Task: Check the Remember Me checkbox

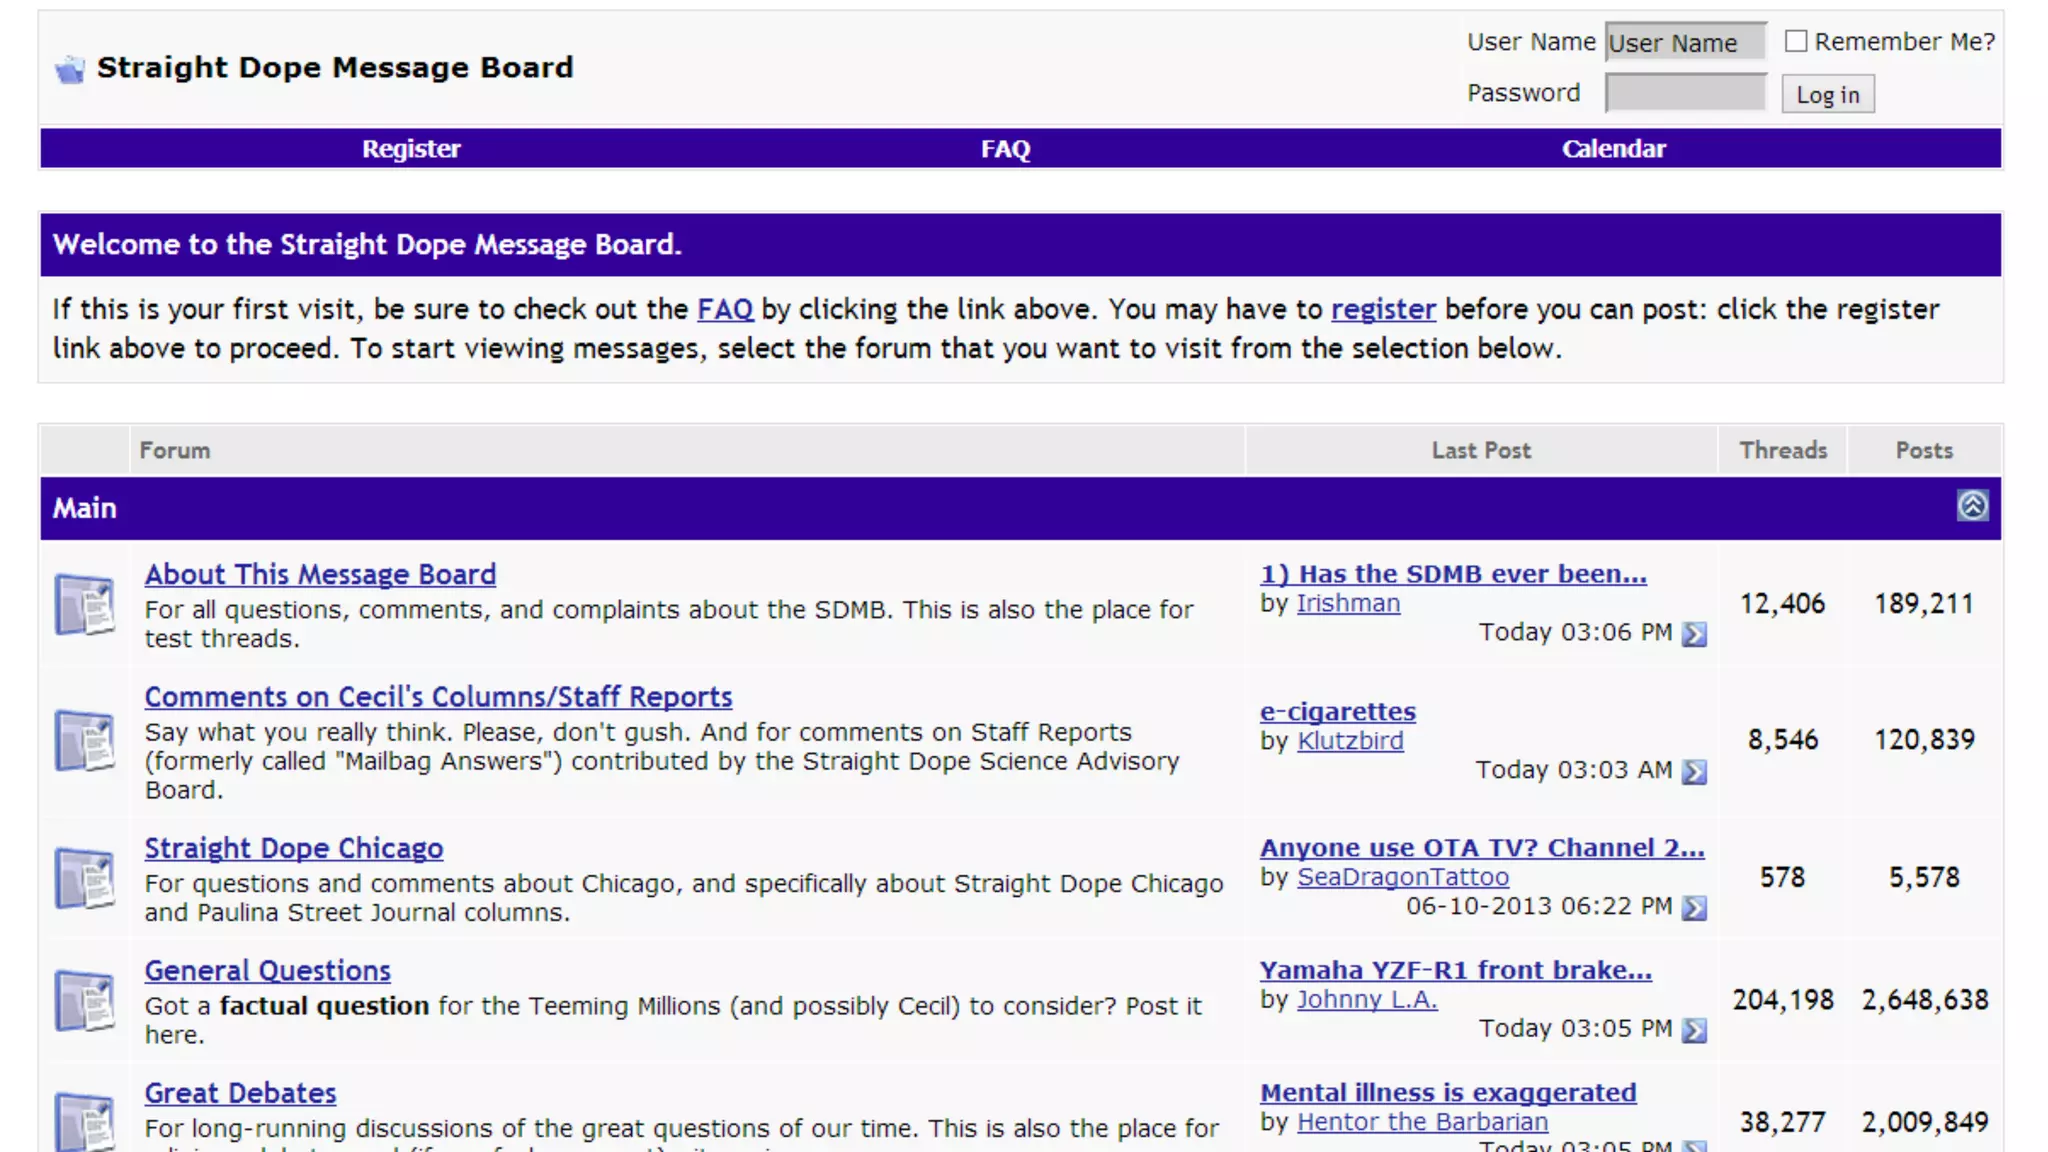Action: 1796,41
